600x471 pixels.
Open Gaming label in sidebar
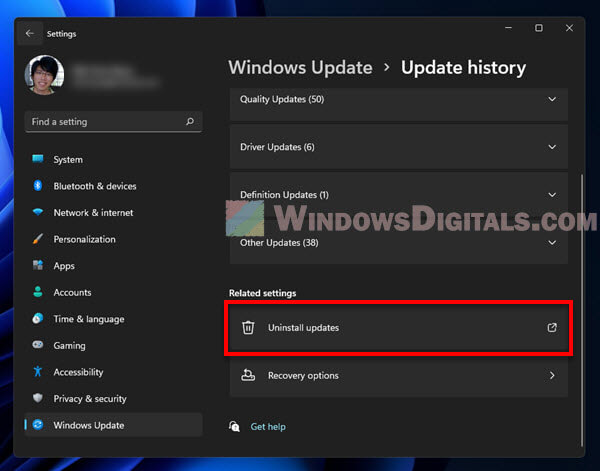tap(69, 346)
